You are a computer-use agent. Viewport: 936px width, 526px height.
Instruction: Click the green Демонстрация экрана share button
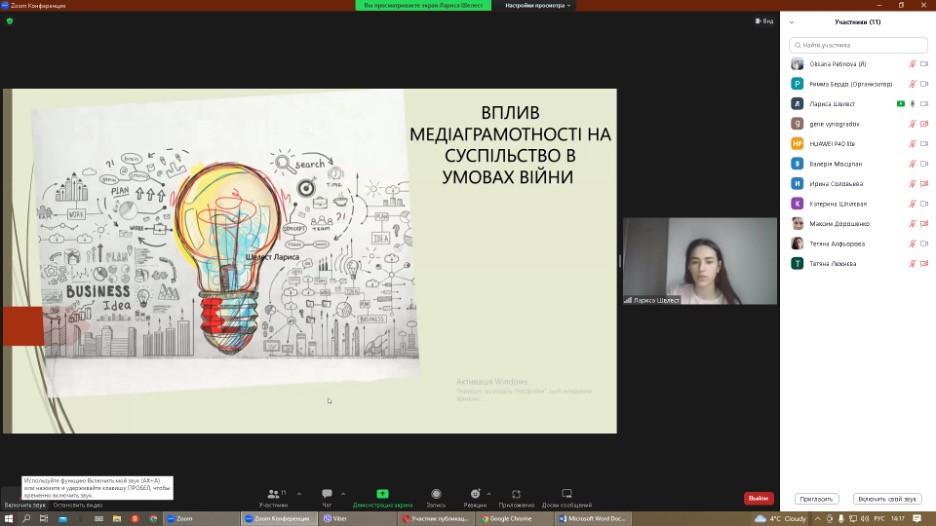(381, 494)
